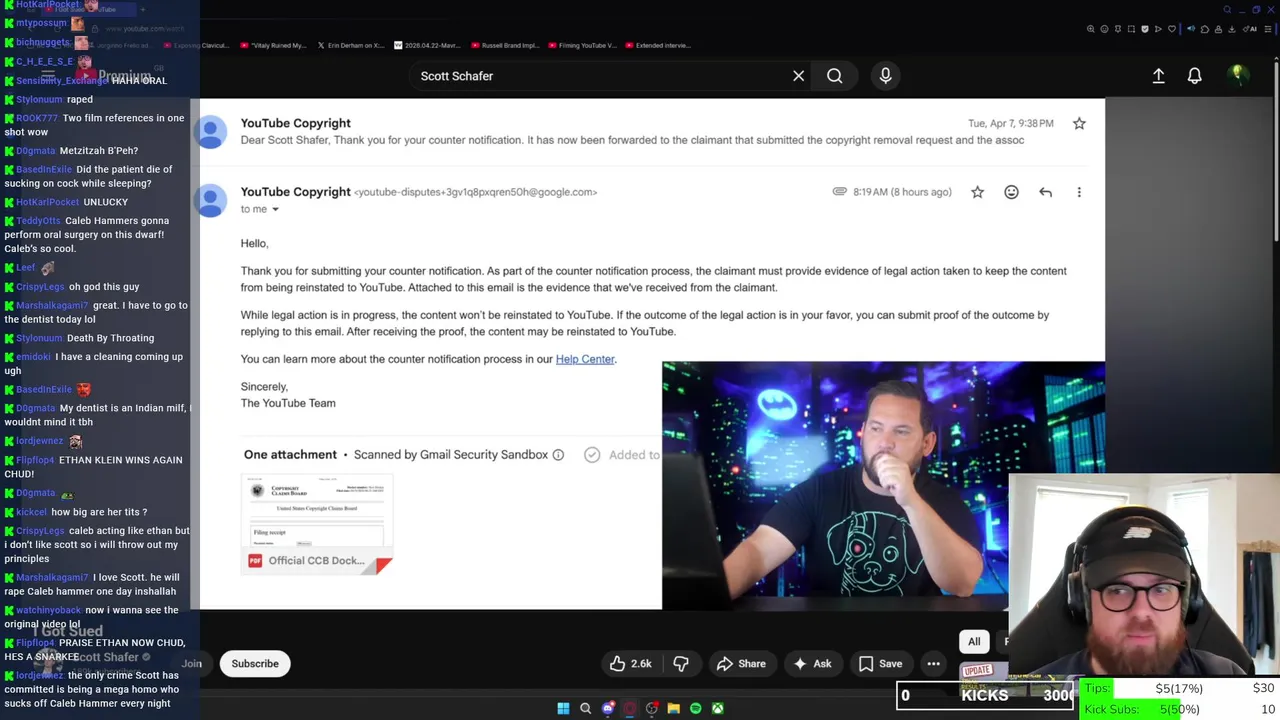Screen dimensions: 1280x720
Task: Open Windows Start menu
Action: click(563, 709)
